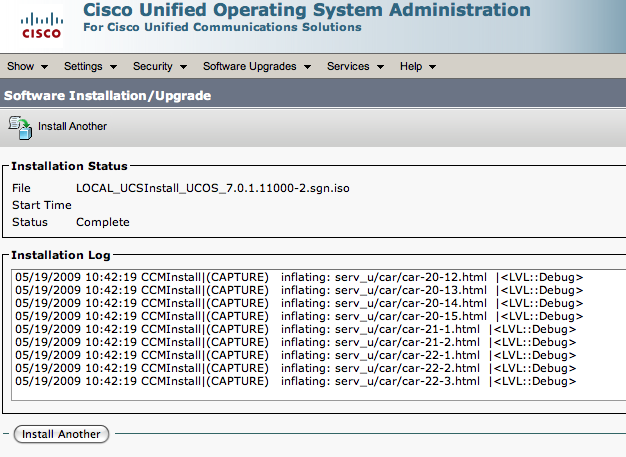Click the Installation Status section heading
This screenshot has height=457, width=626.
69,166
